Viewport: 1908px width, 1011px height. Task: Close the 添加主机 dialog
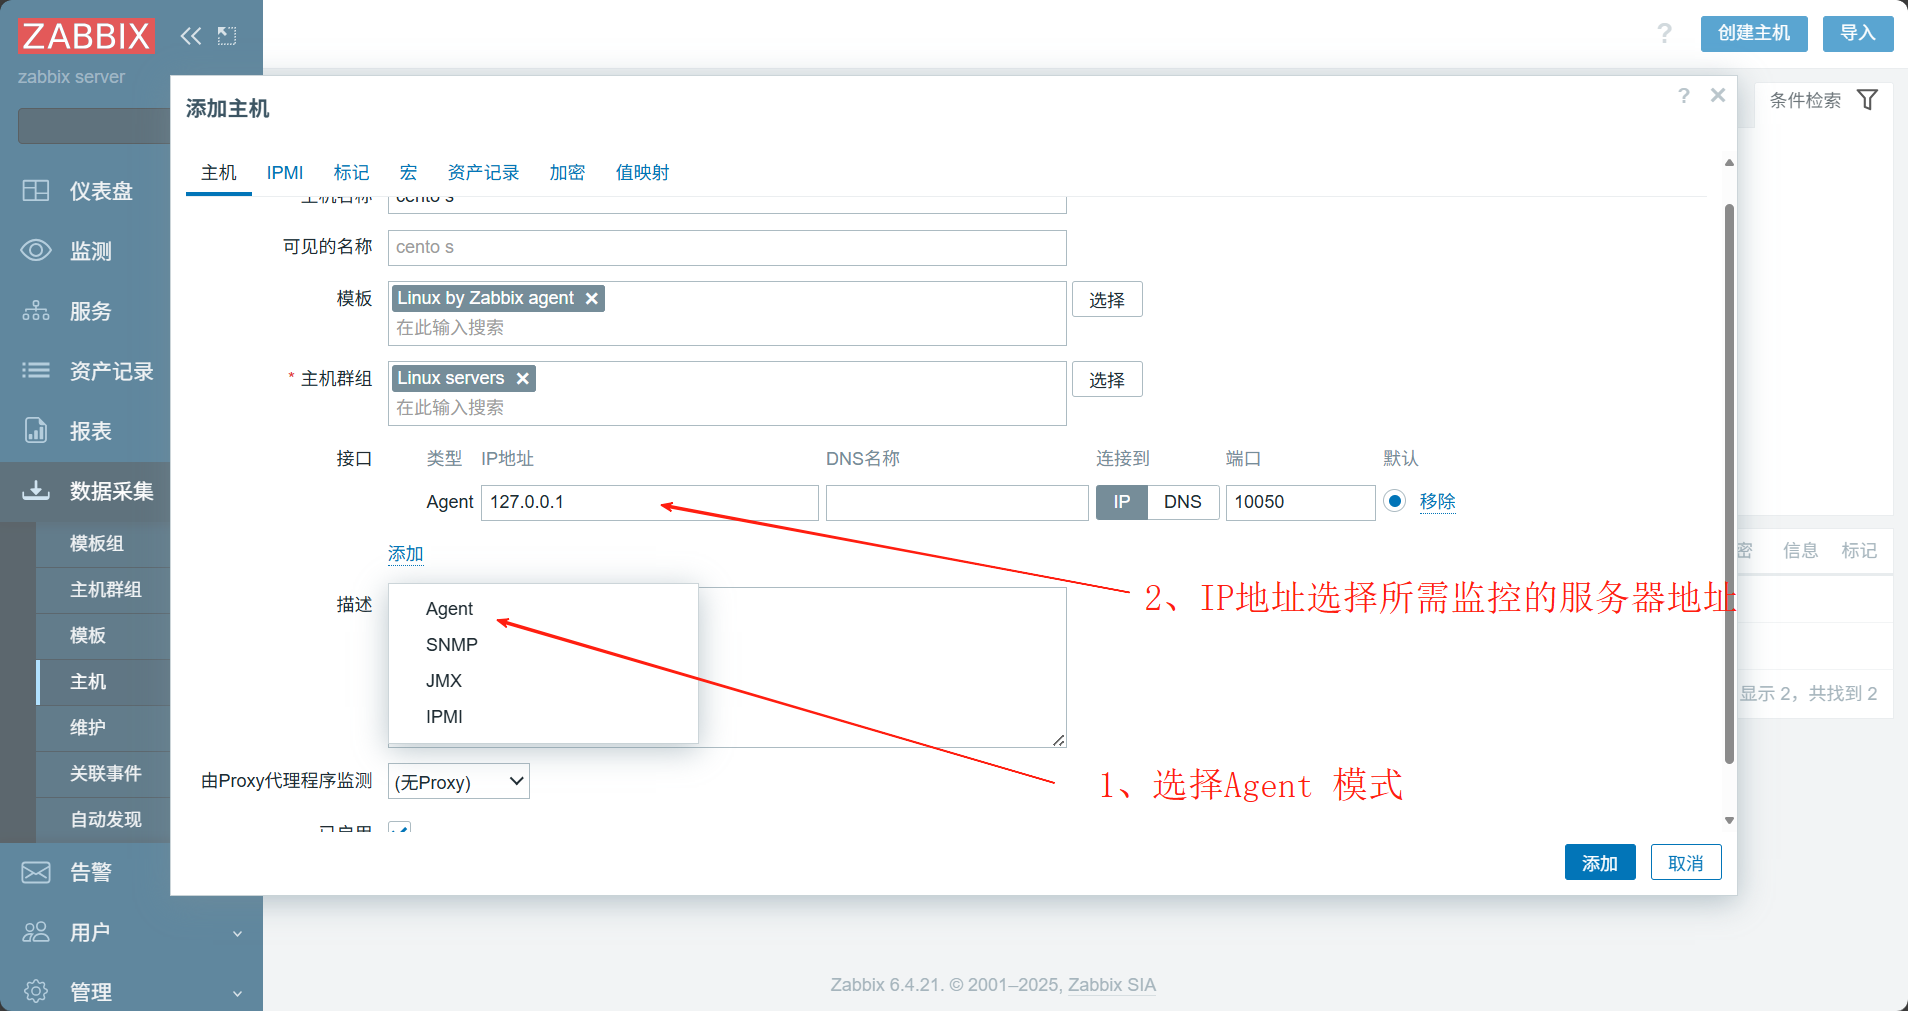click(x=1718, y=95)
